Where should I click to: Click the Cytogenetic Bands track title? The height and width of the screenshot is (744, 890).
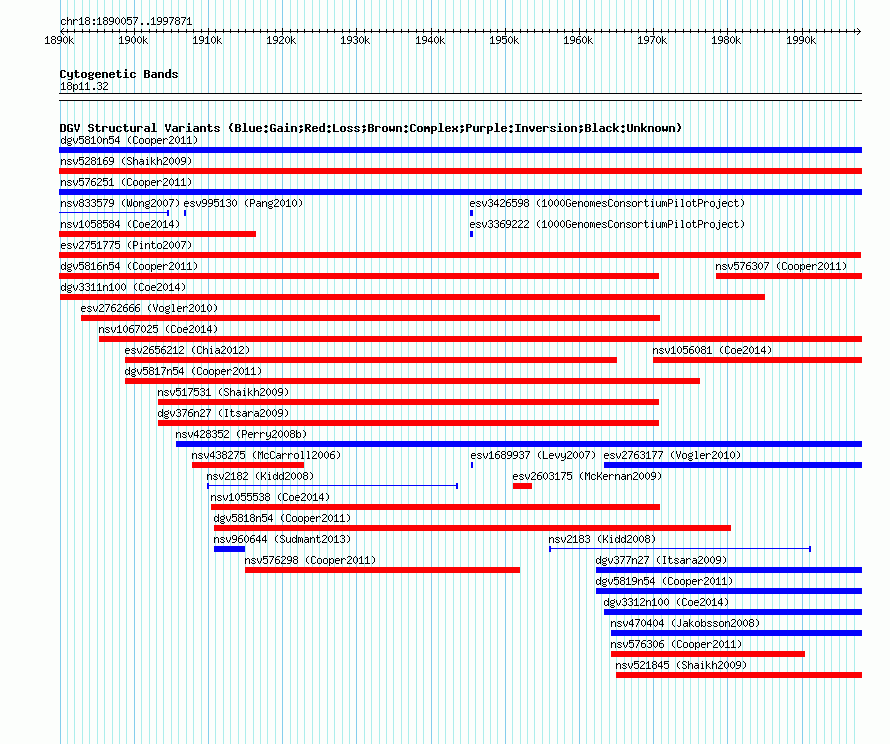point(119,74)
